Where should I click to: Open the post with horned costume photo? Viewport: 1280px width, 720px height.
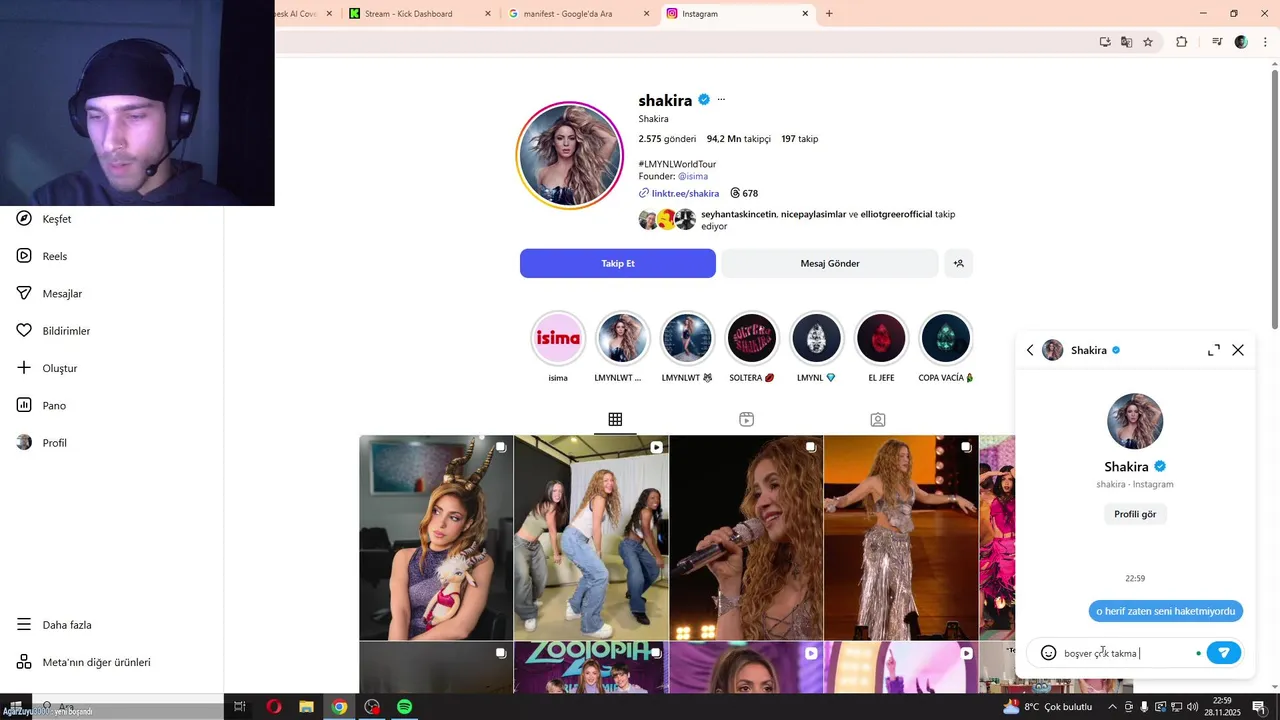[x=436, y=538]
